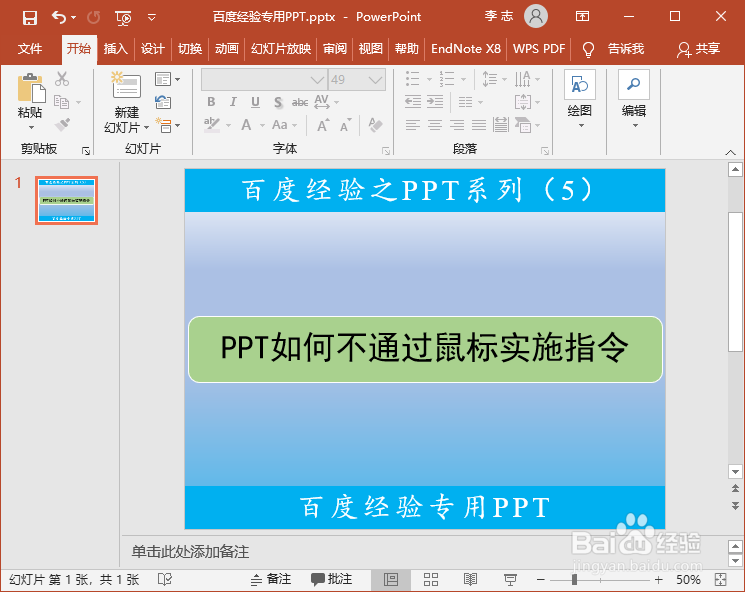Open the line spacing options
Screen dimensions: 745x592
494,78
